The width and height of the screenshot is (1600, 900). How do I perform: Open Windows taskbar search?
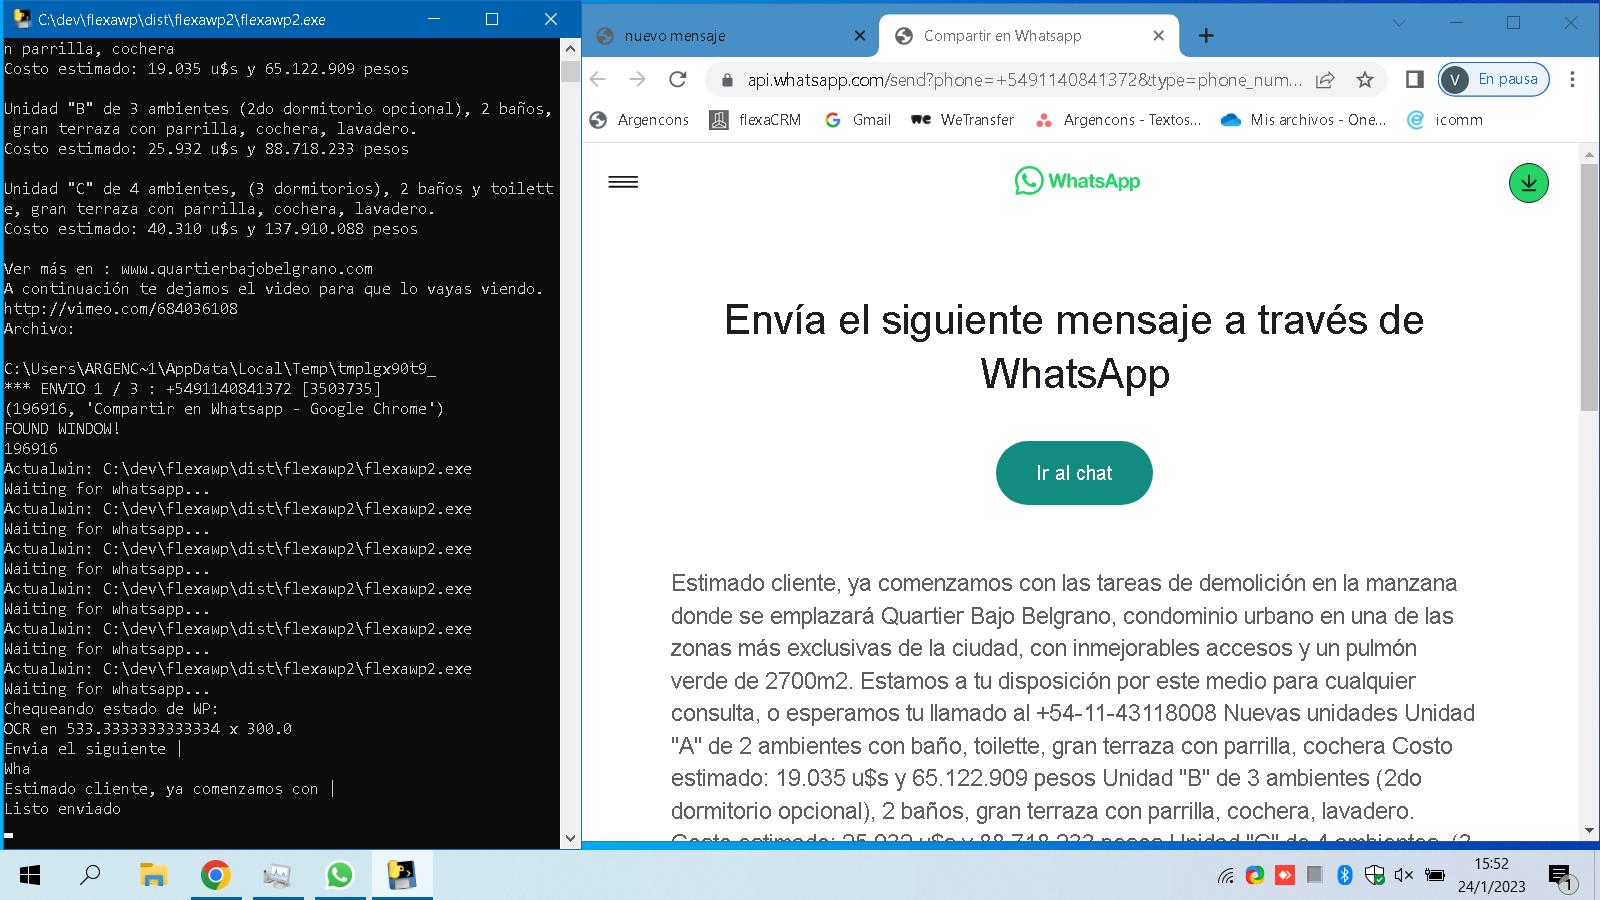tap(90, 876)
